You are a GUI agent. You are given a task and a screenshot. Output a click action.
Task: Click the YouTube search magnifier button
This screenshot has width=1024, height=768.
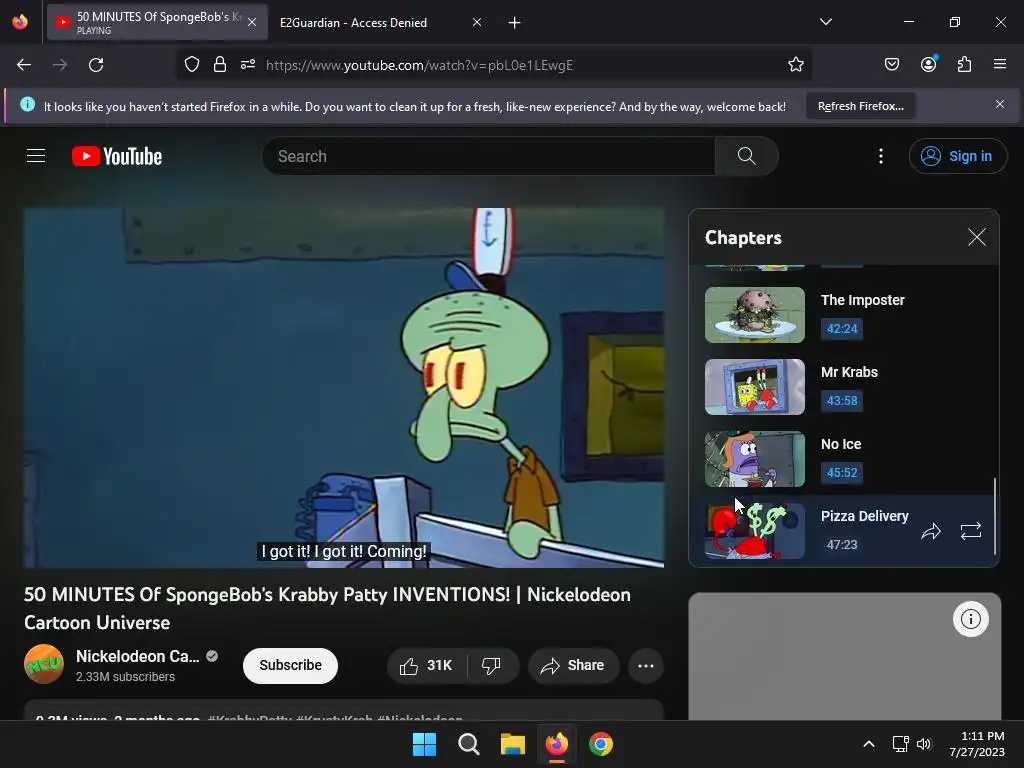click(746, 156)
